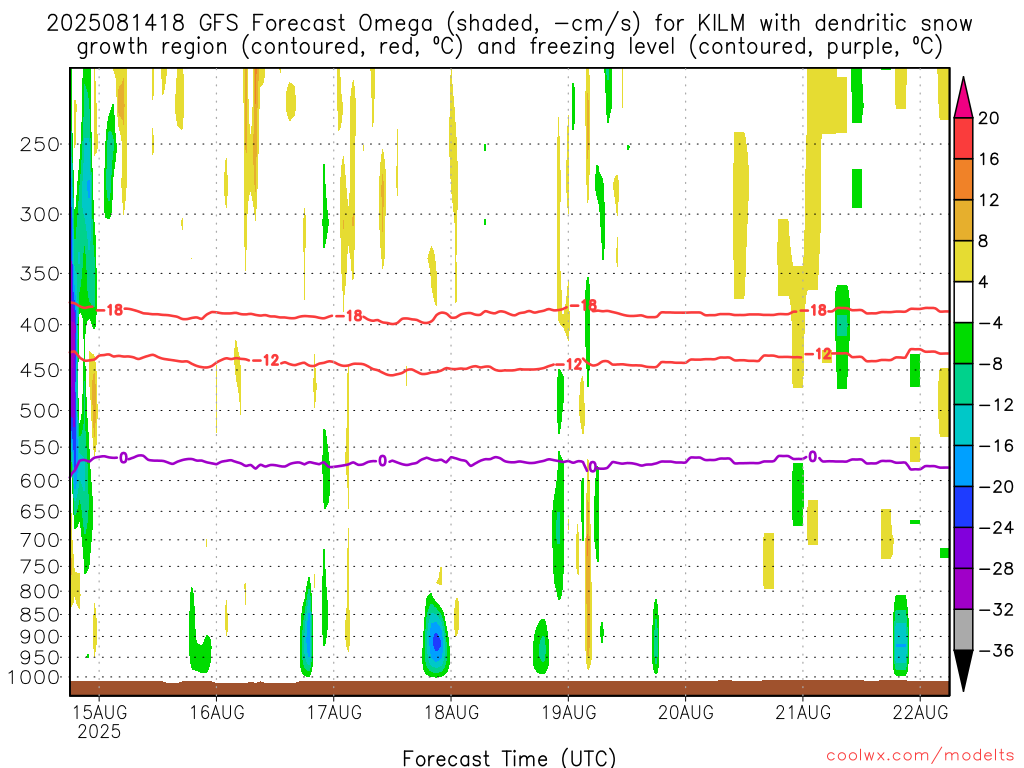The height and width of the screenshot is (768, 1024).
Task: Click the black downward arrow below colorbar
Action: click(963, 671)
